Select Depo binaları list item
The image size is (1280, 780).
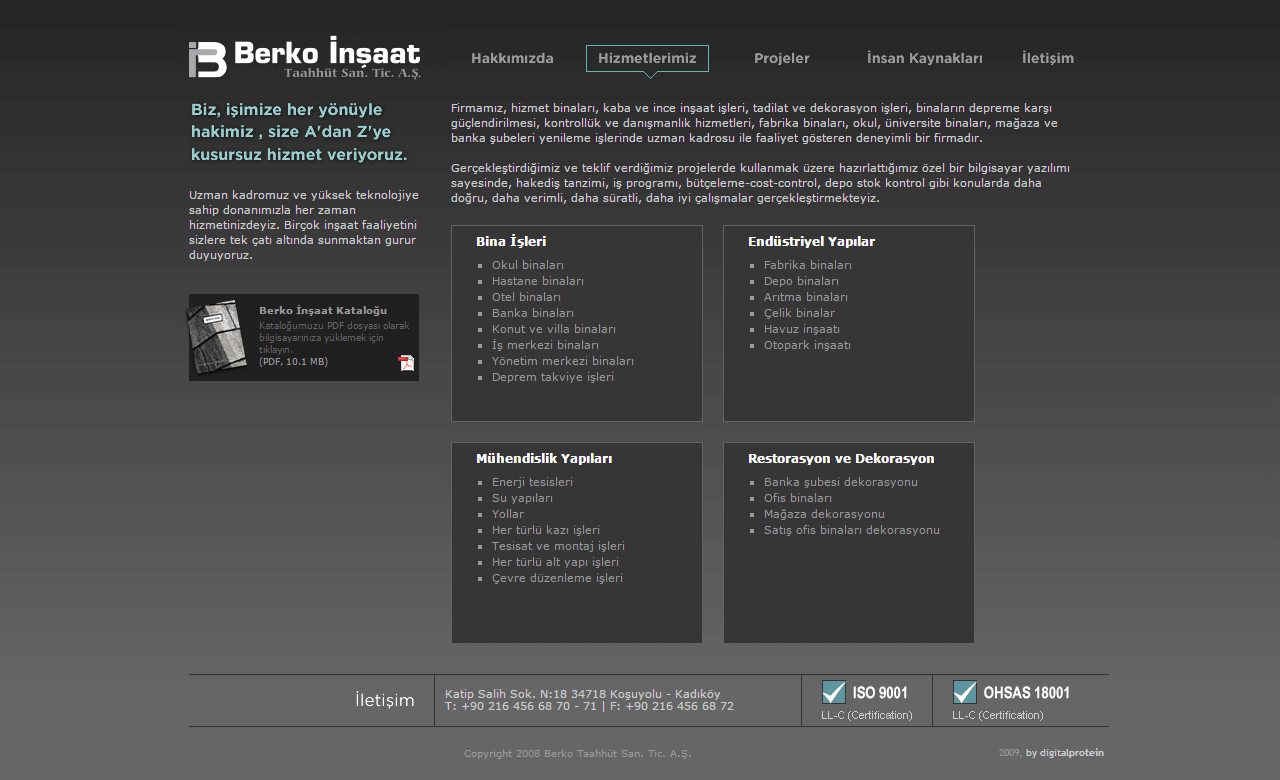click(x=802, y=281)
